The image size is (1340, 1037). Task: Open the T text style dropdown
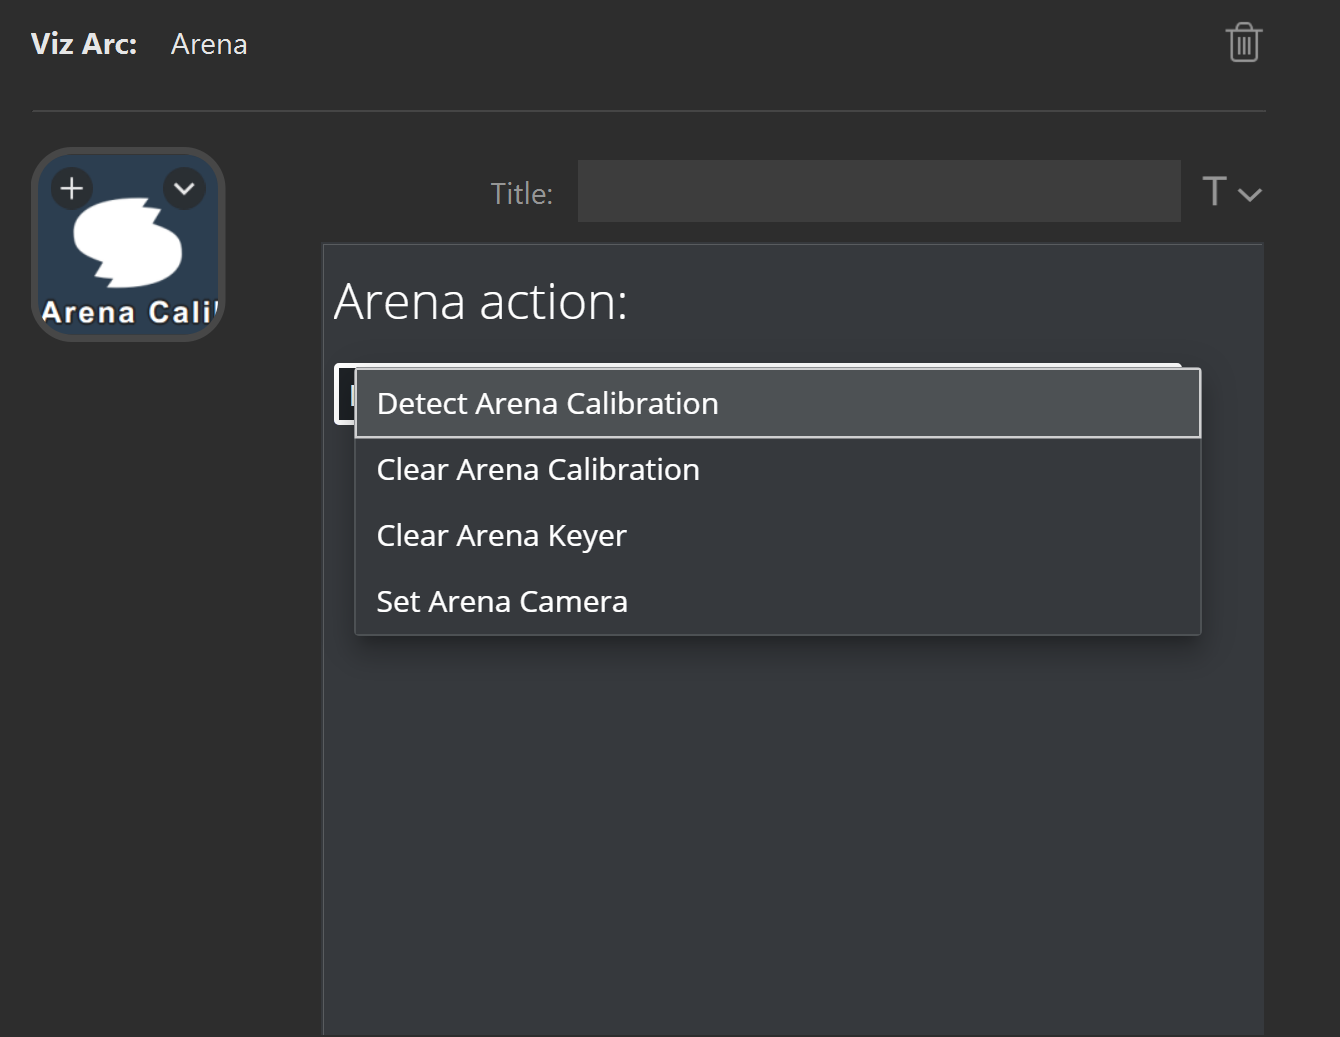[1231, 191]
